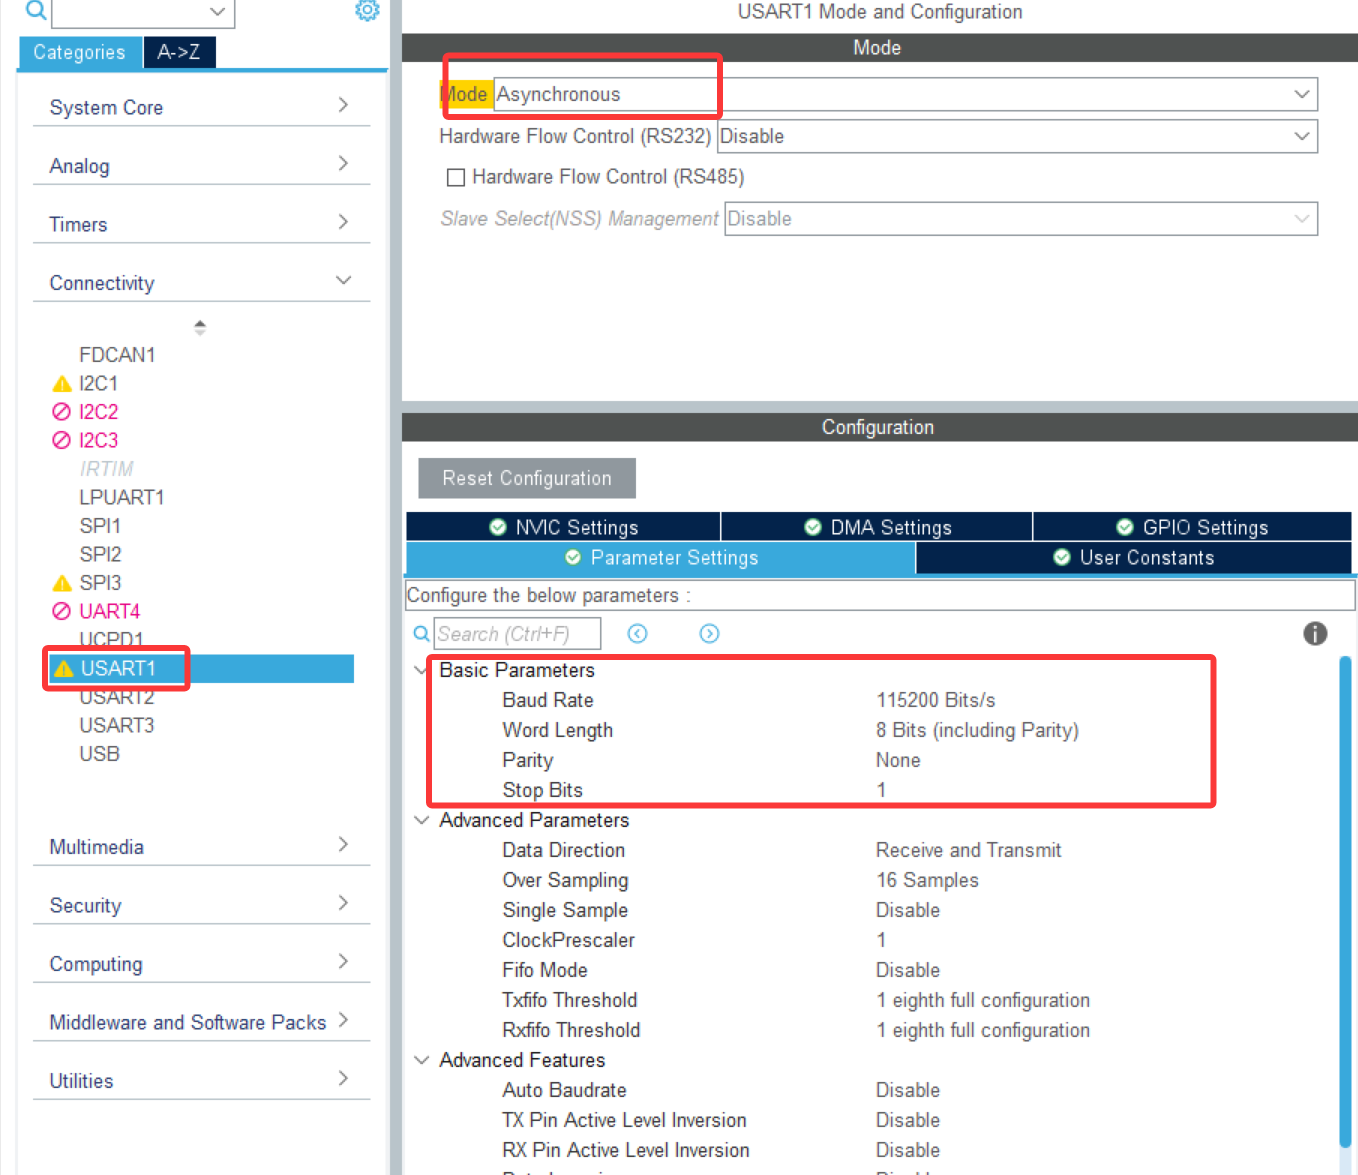Select I2C1 with the warning icon

98,383
